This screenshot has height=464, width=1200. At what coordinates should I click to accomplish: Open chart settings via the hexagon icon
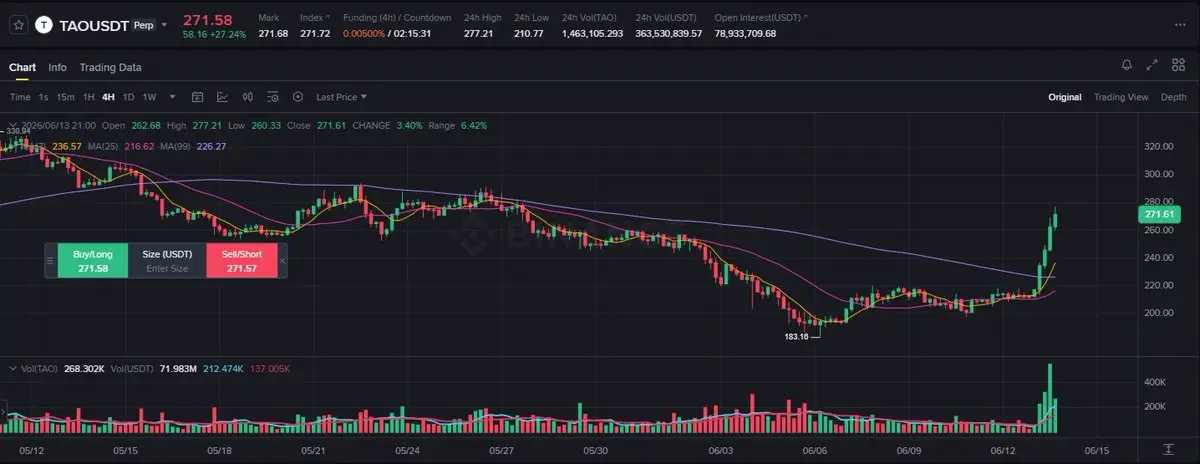tap(298, 97)
